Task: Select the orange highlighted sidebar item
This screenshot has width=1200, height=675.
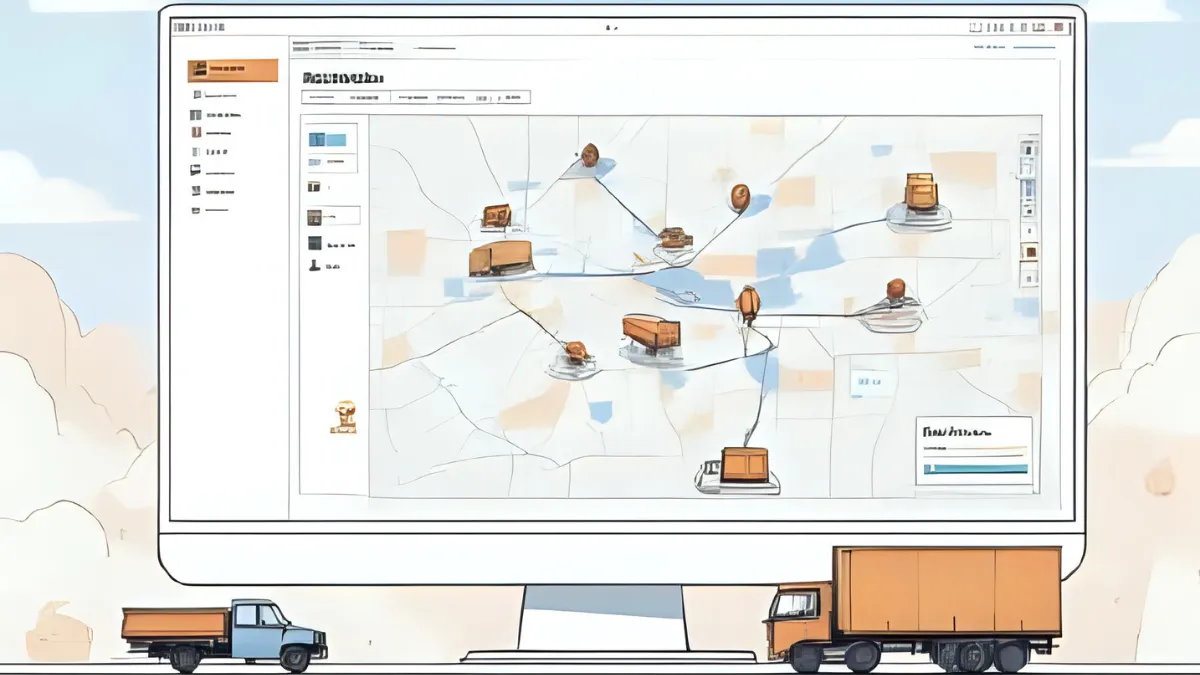Action: tap(233, 70)
